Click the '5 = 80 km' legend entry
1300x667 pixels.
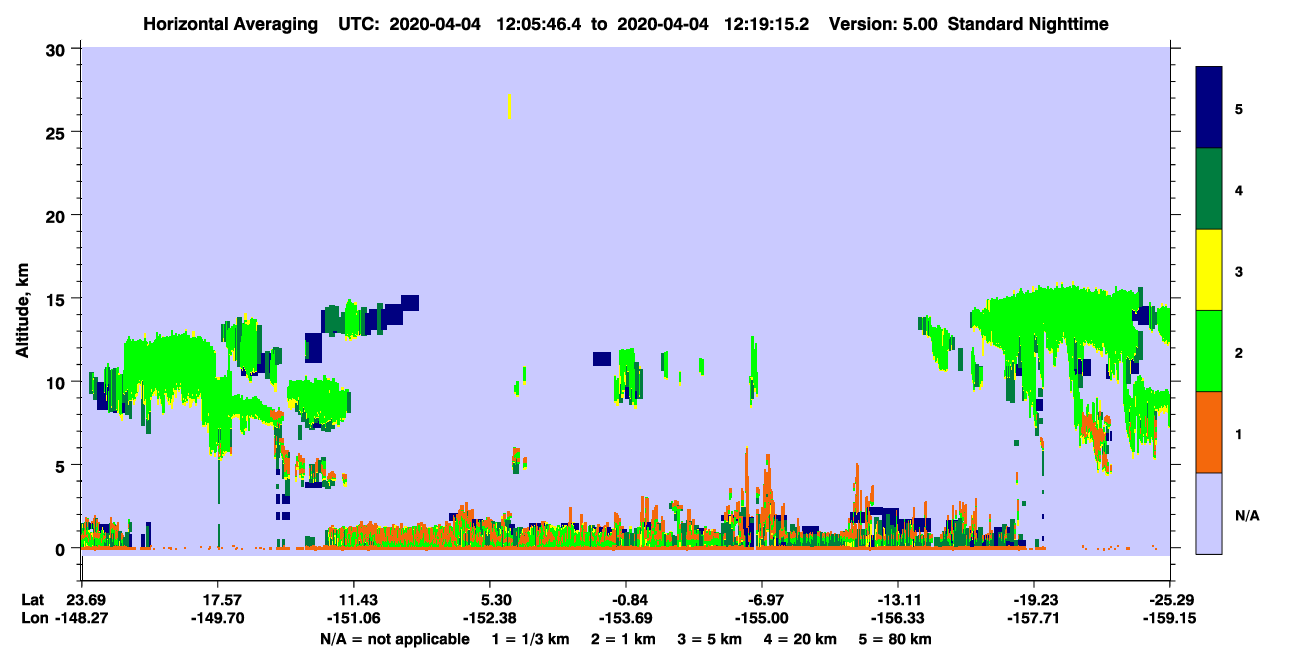896,639
